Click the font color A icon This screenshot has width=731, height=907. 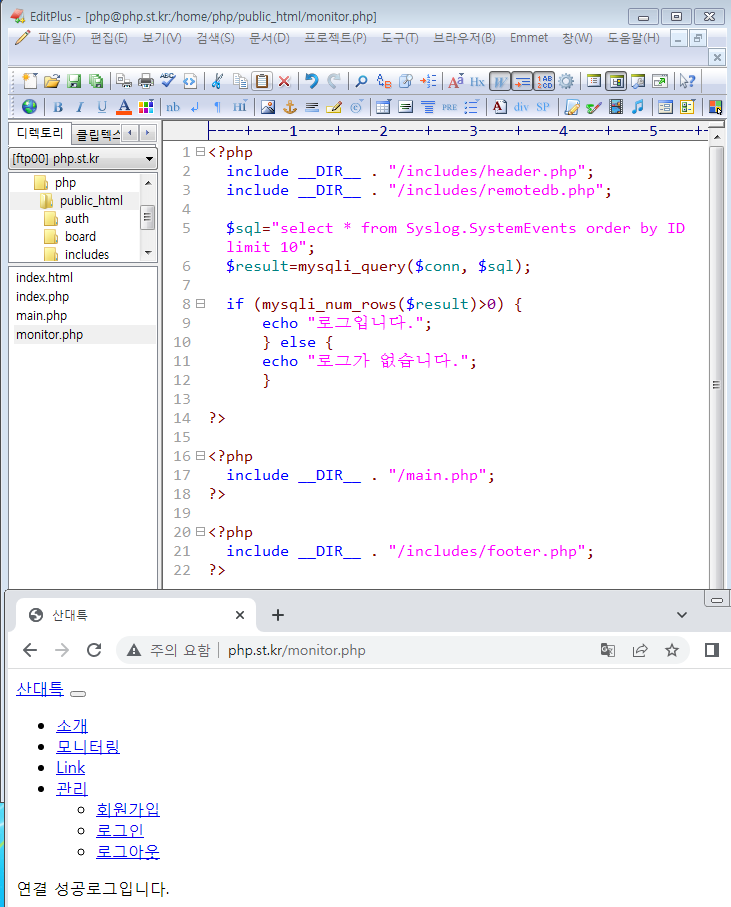[124, 106]
